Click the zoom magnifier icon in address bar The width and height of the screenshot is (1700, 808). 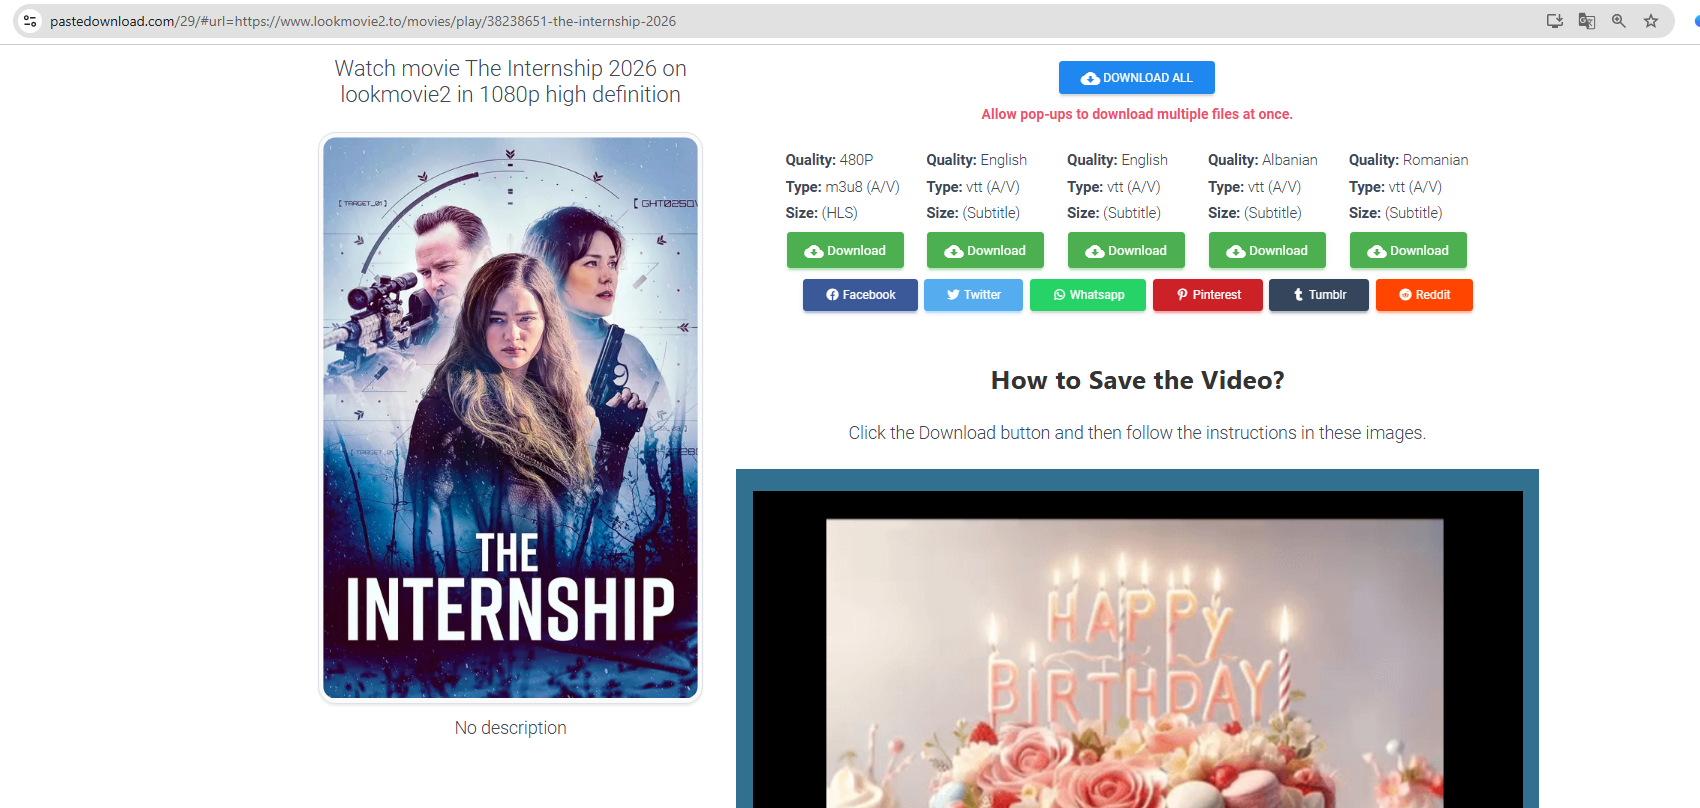point(1619,21)
